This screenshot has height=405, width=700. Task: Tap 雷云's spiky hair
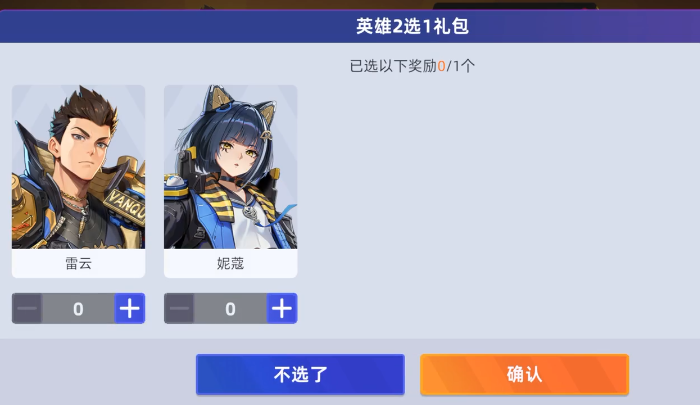(85, 109)
